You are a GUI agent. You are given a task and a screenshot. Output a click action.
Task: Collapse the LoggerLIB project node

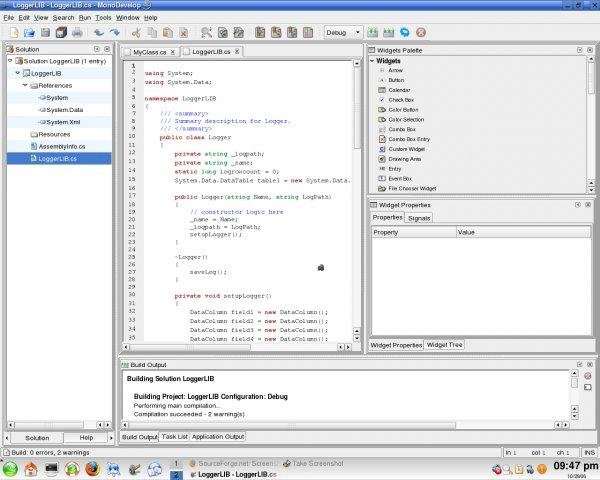(17, 73)
